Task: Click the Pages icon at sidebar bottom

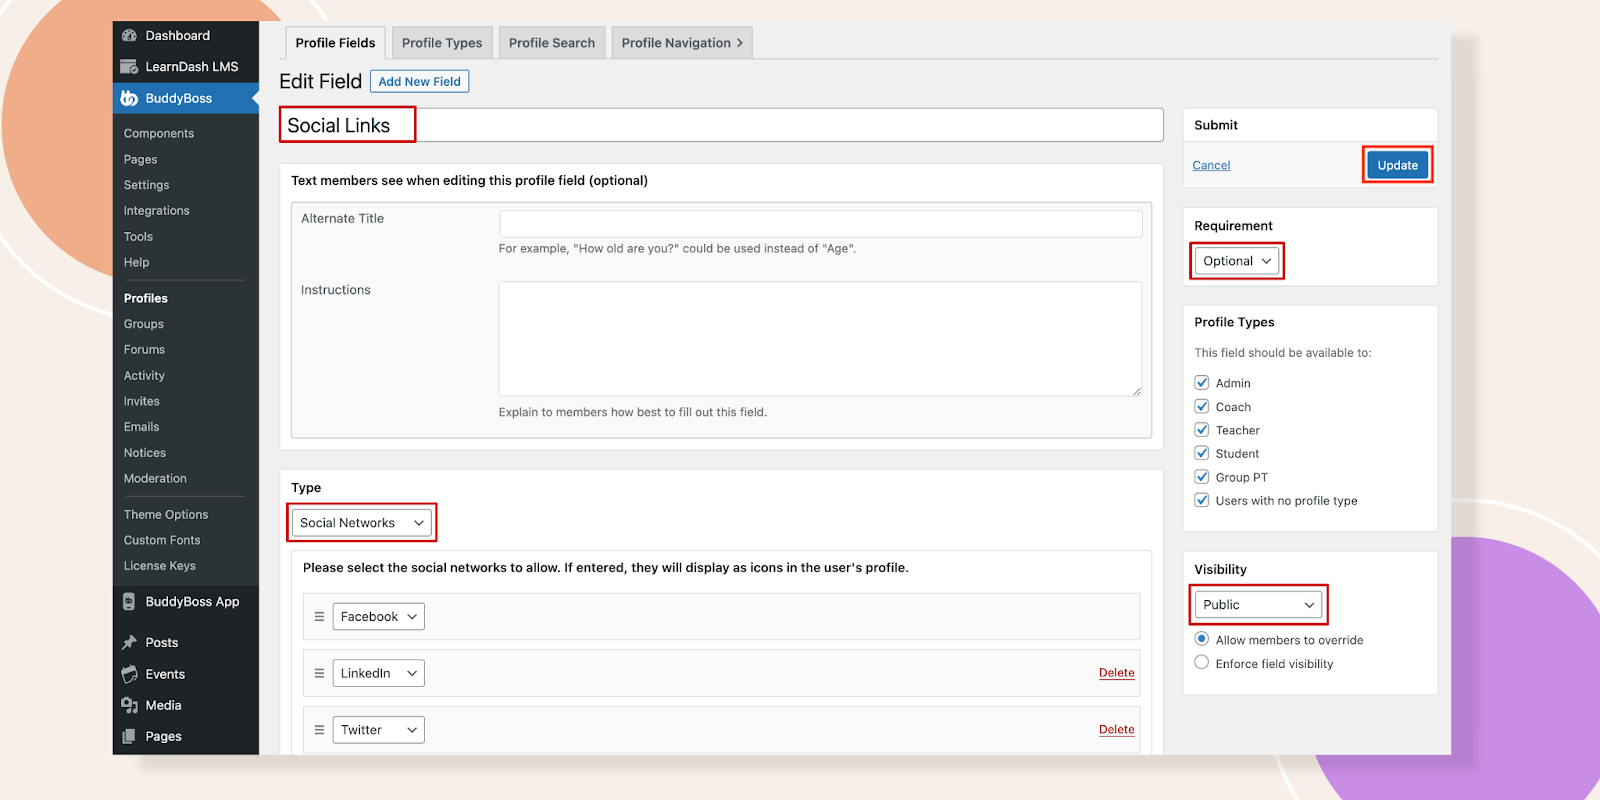Action: [129, 736]
